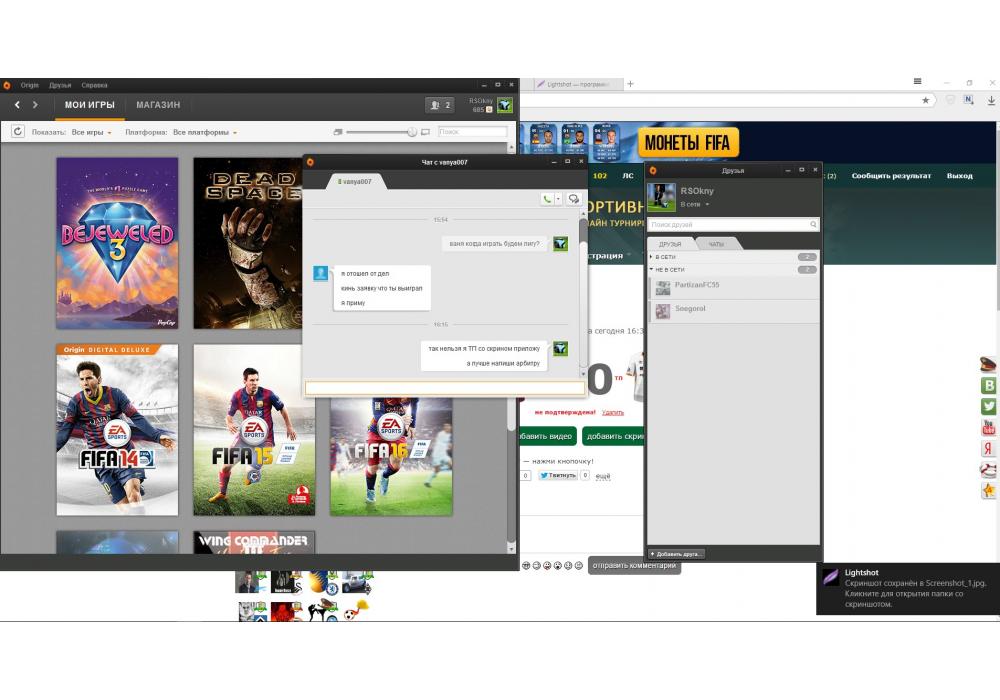
Task: Click the Origin logo in main window
Action: pos(6,85)
